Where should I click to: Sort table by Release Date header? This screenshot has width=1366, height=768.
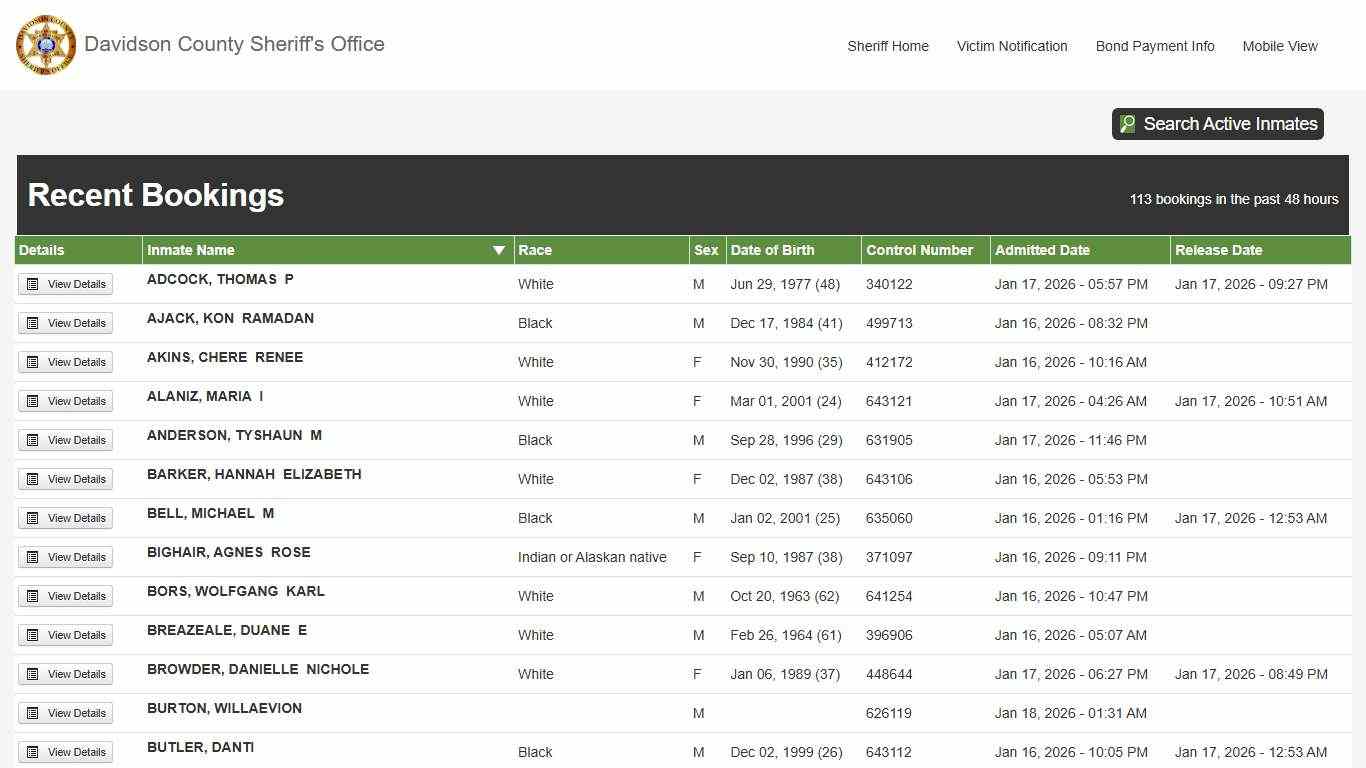[1218, 250]
